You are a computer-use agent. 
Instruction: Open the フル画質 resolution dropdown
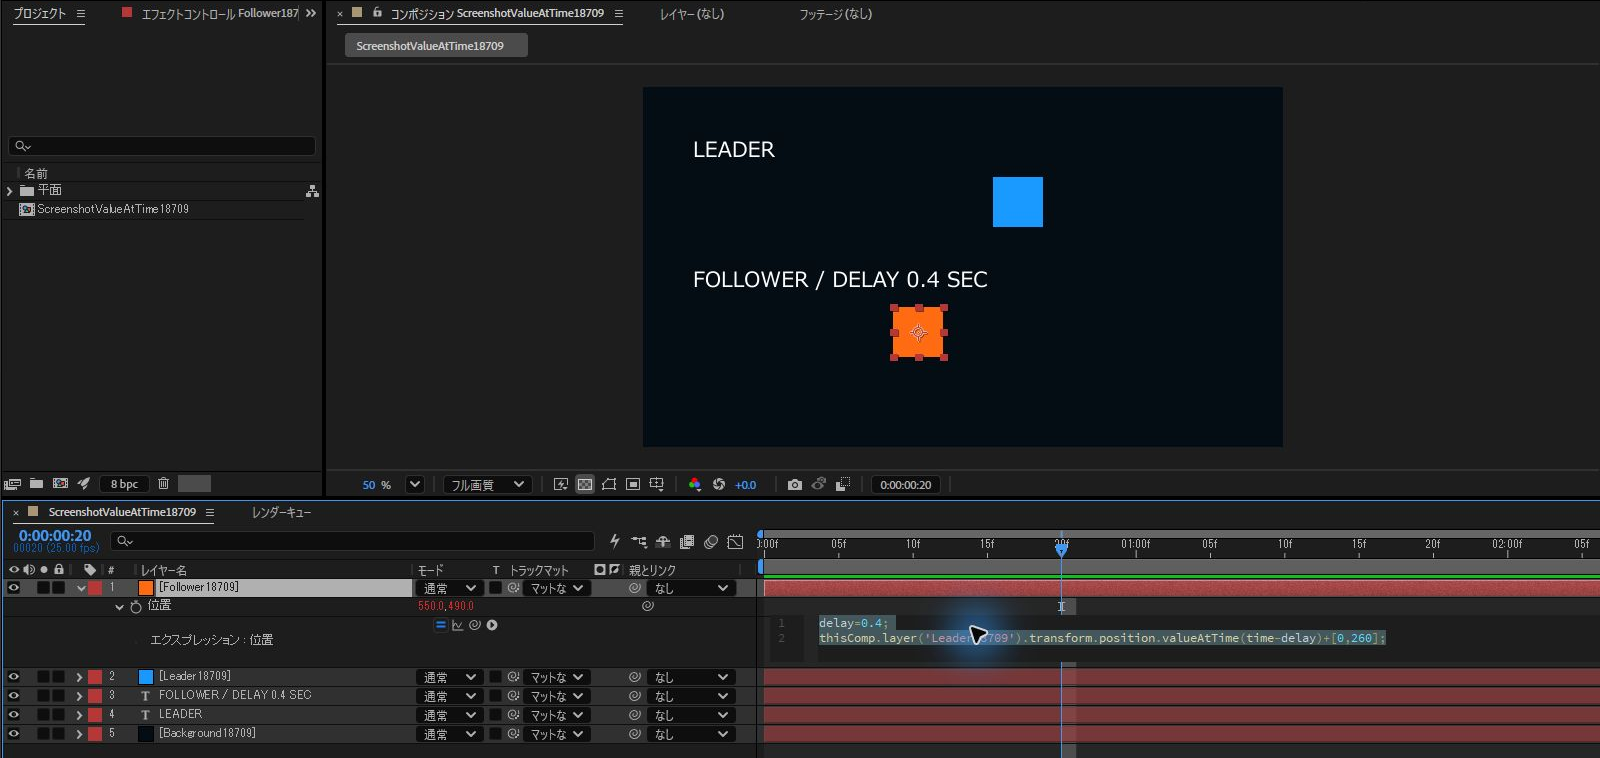488,484
